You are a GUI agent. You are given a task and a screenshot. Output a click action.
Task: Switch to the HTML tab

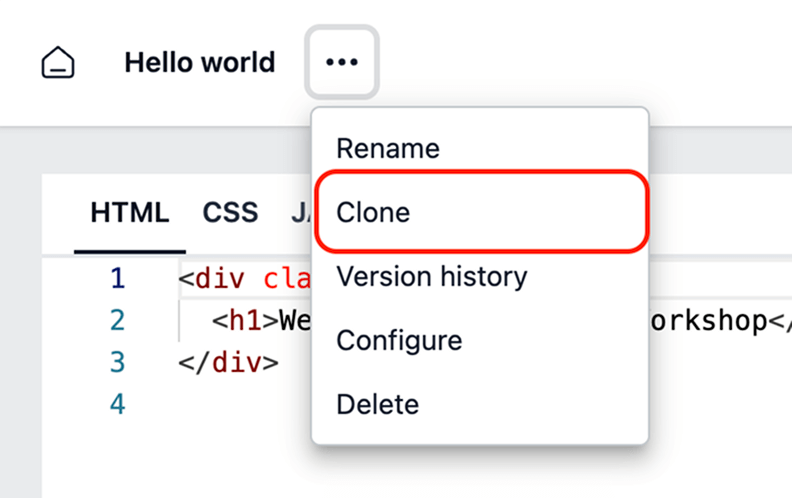pyautogui.click(x=129, y=212)
